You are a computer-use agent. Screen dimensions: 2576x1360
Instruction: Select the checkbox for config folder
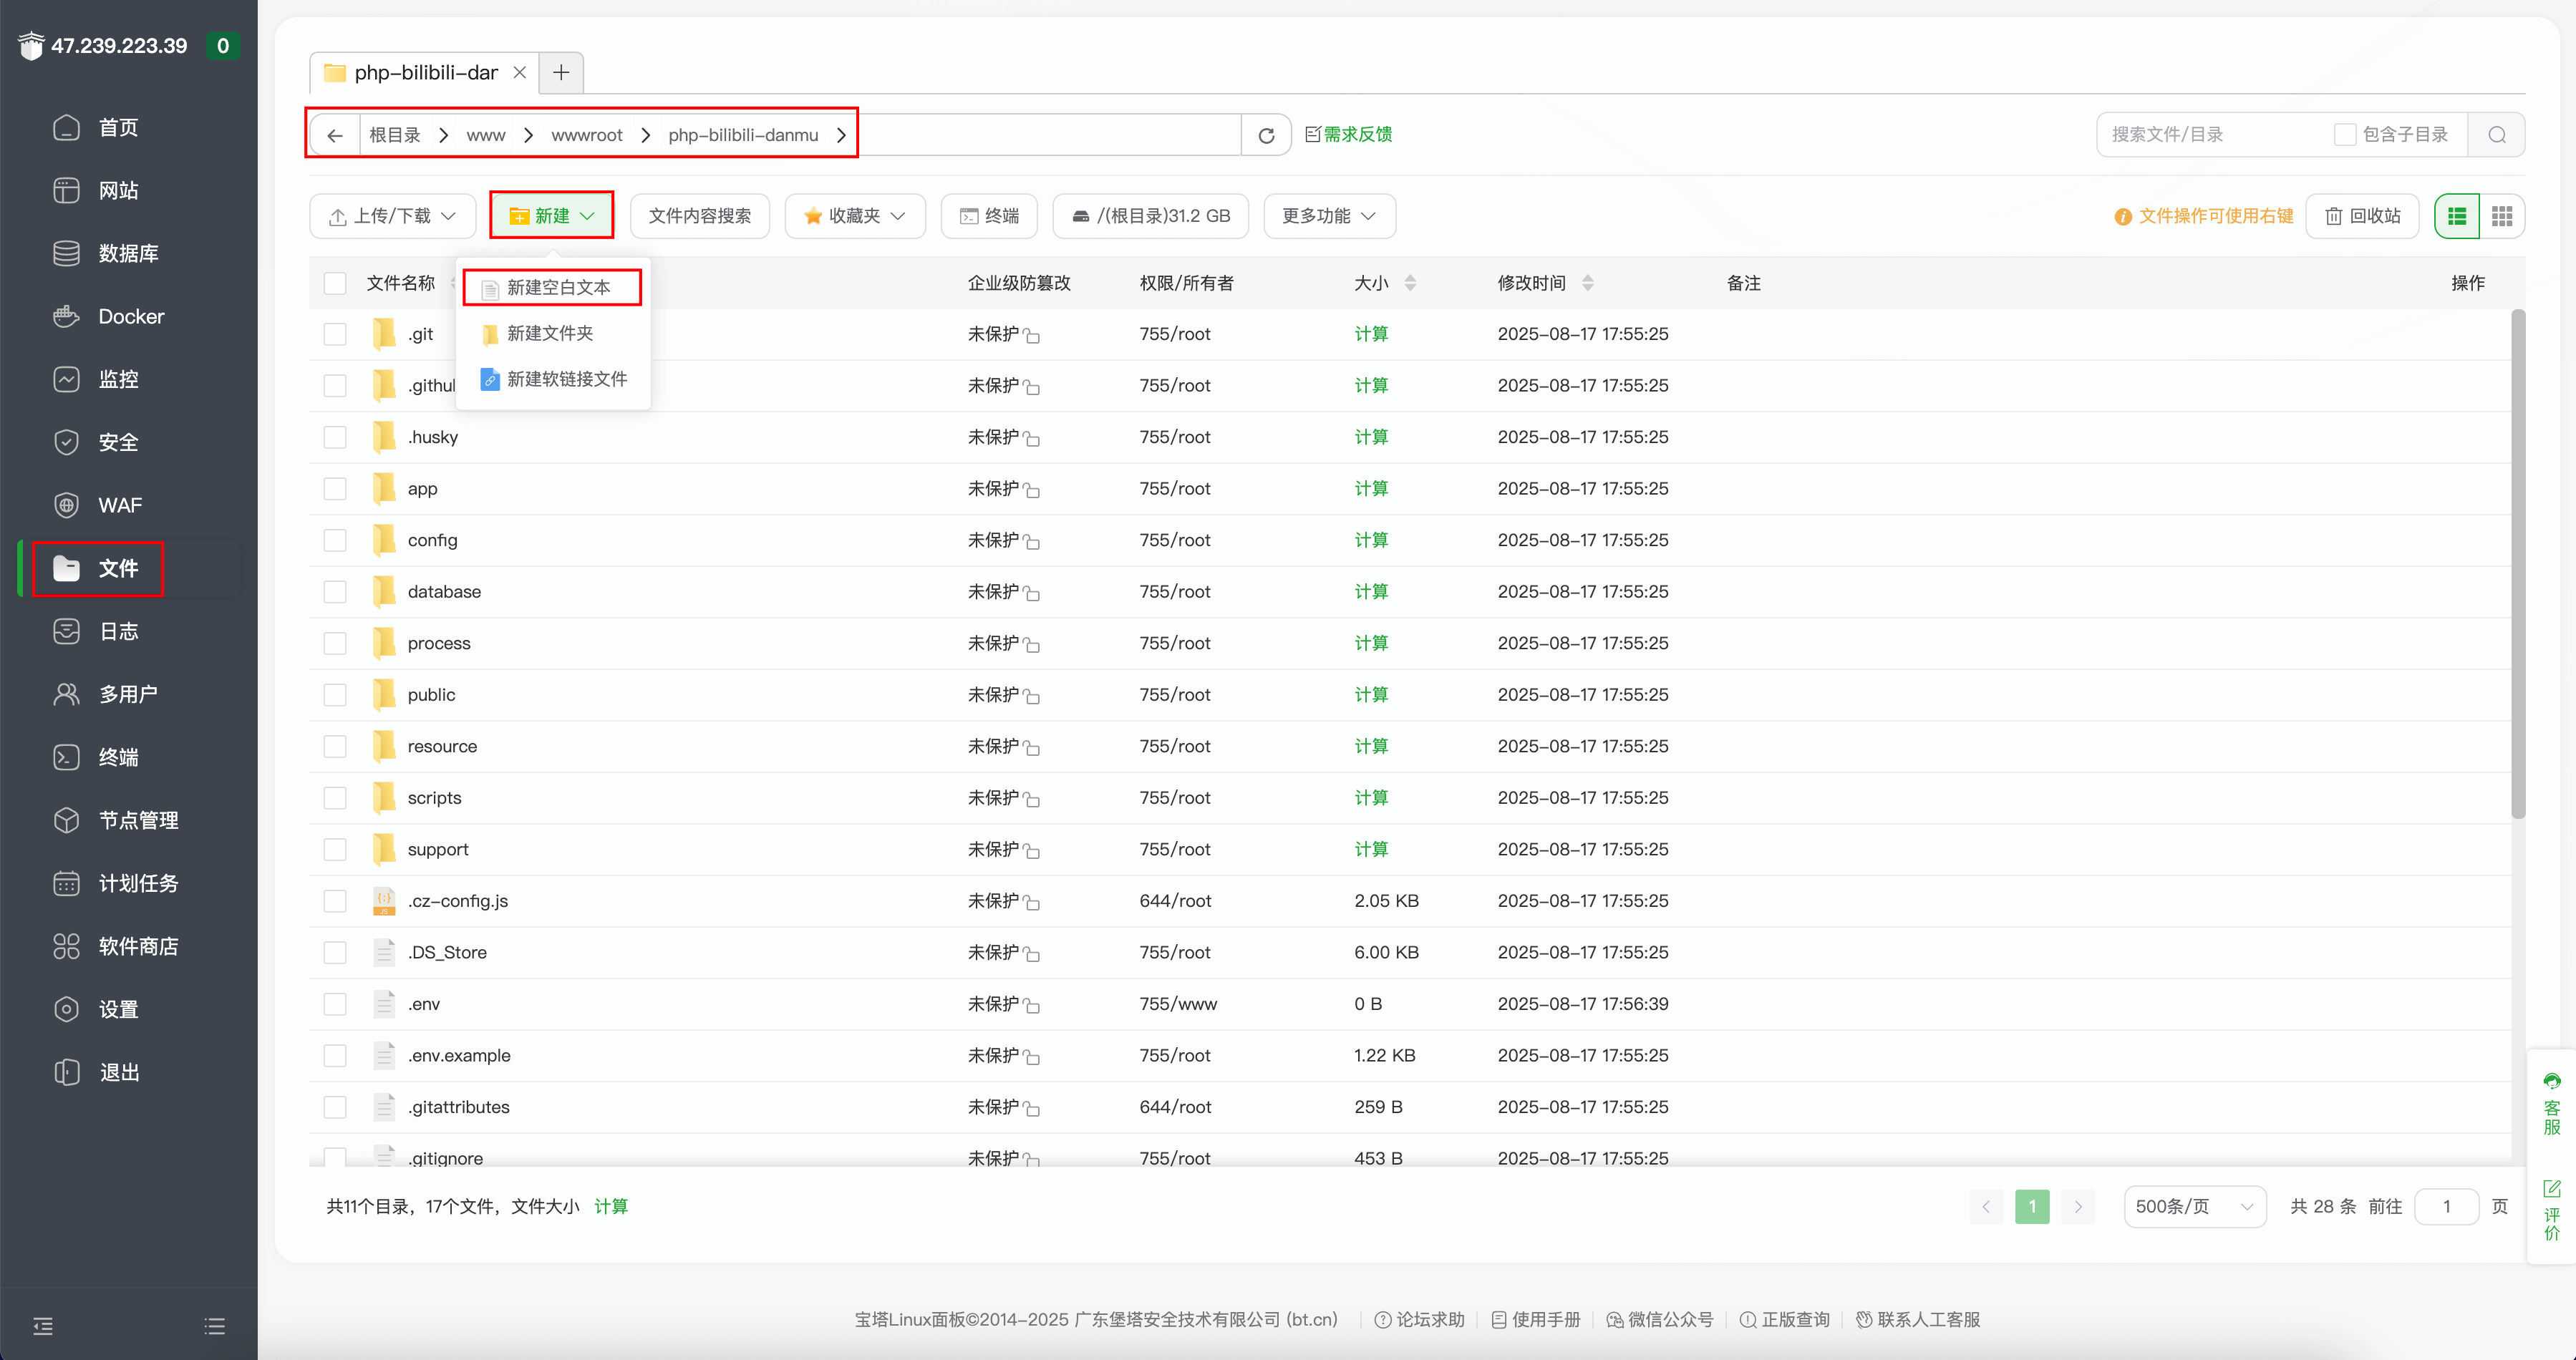335,540
